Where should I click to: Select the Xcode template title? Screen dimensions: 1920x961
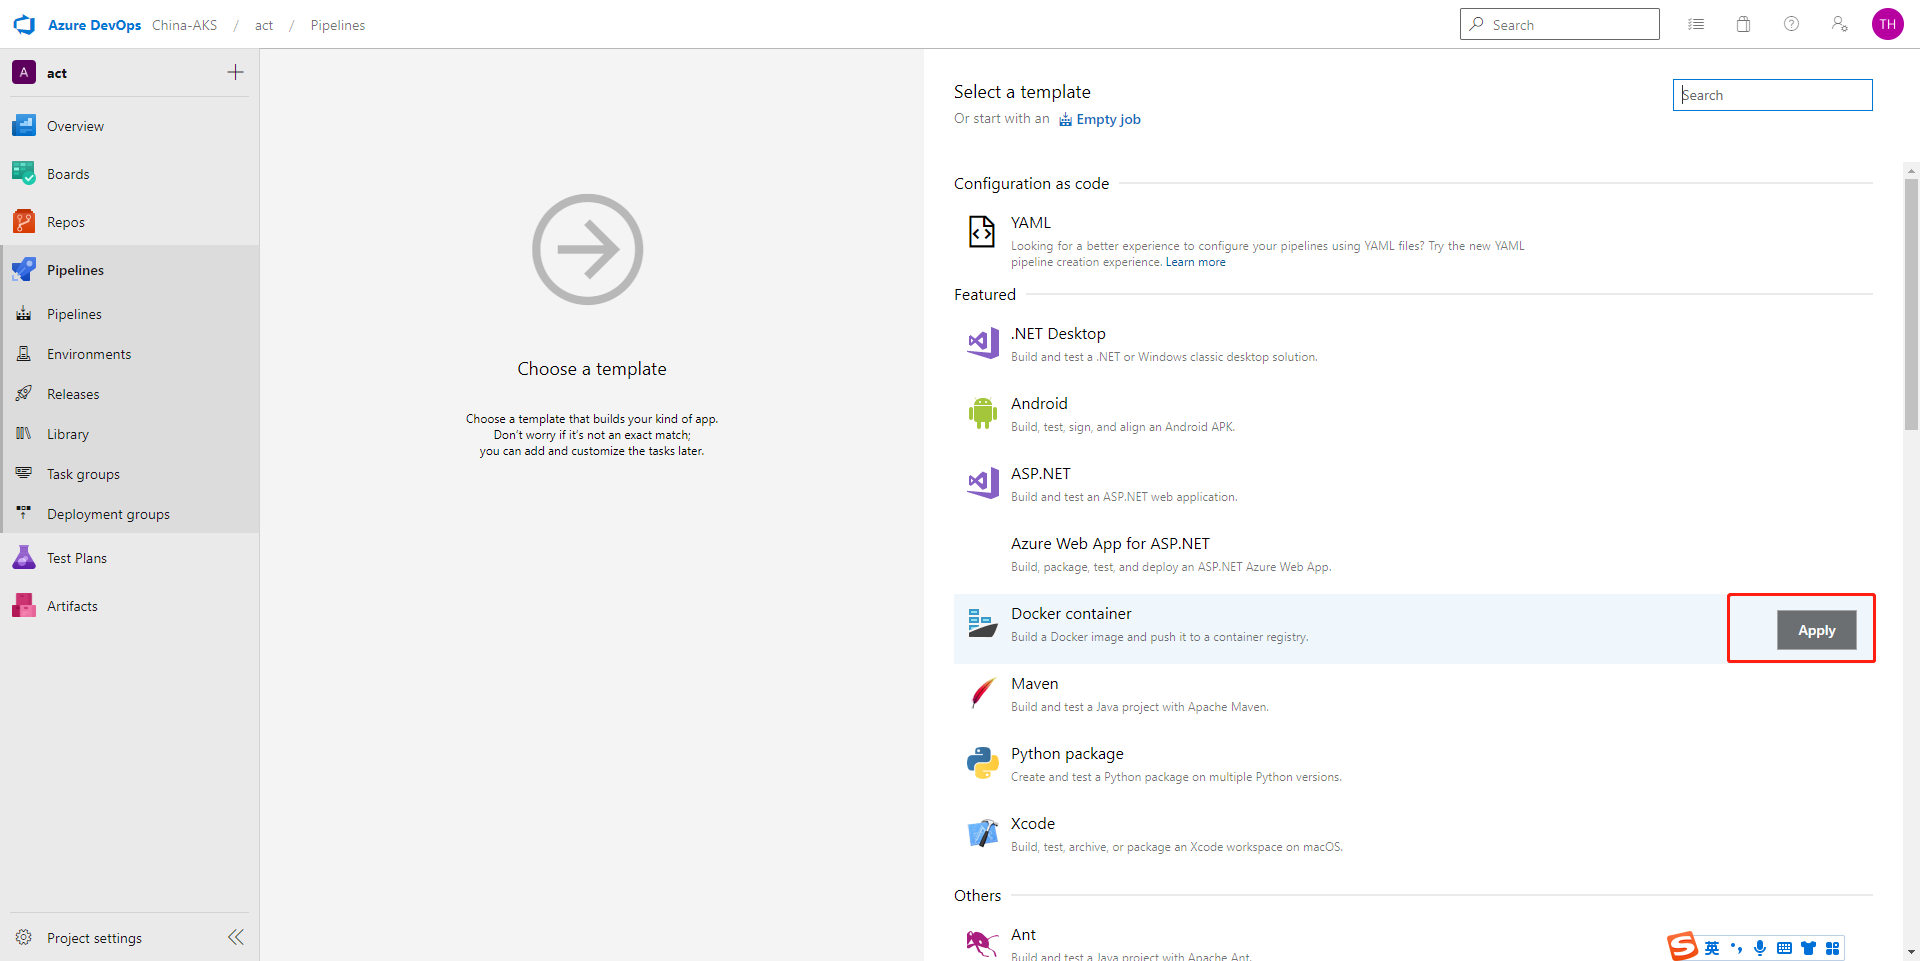coord(1032,823)
